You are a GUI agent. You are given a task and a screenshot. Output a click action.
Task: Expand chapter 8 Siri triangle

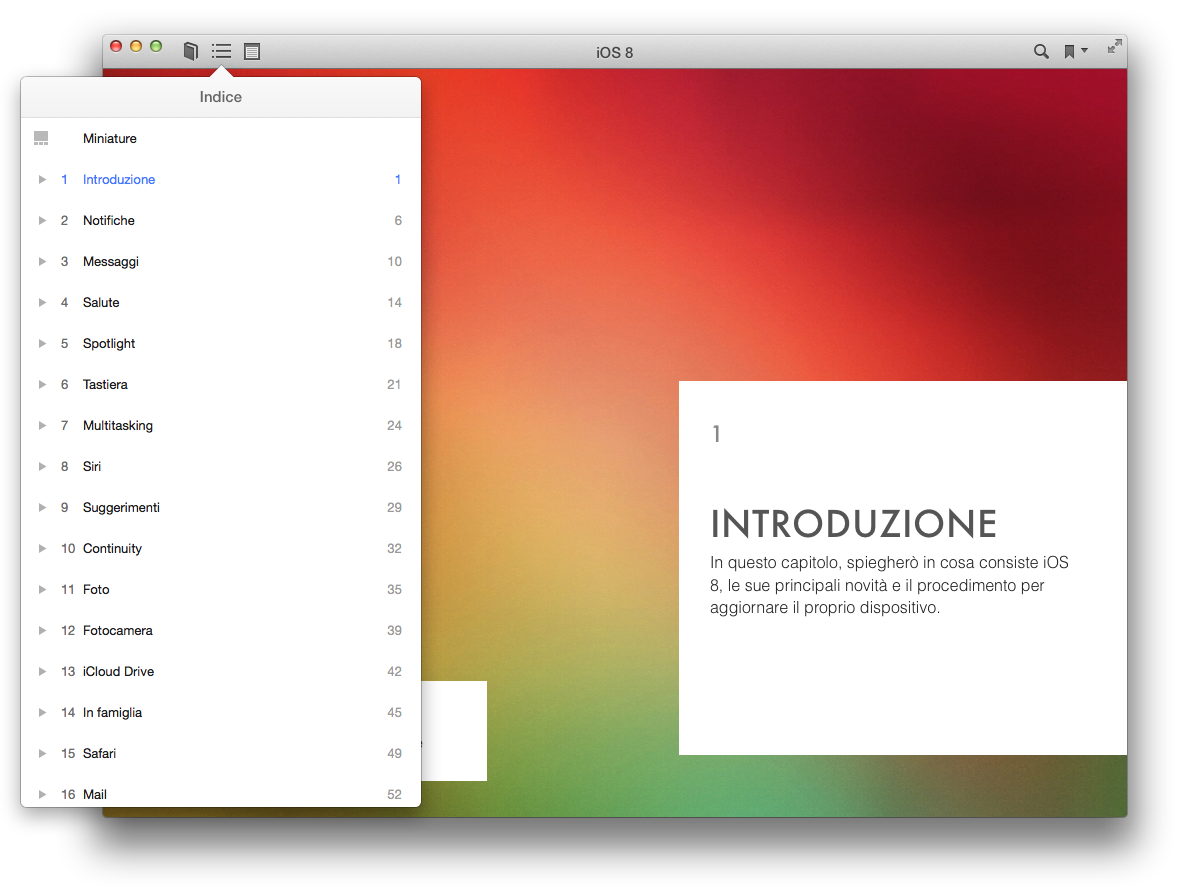[42, 466]
